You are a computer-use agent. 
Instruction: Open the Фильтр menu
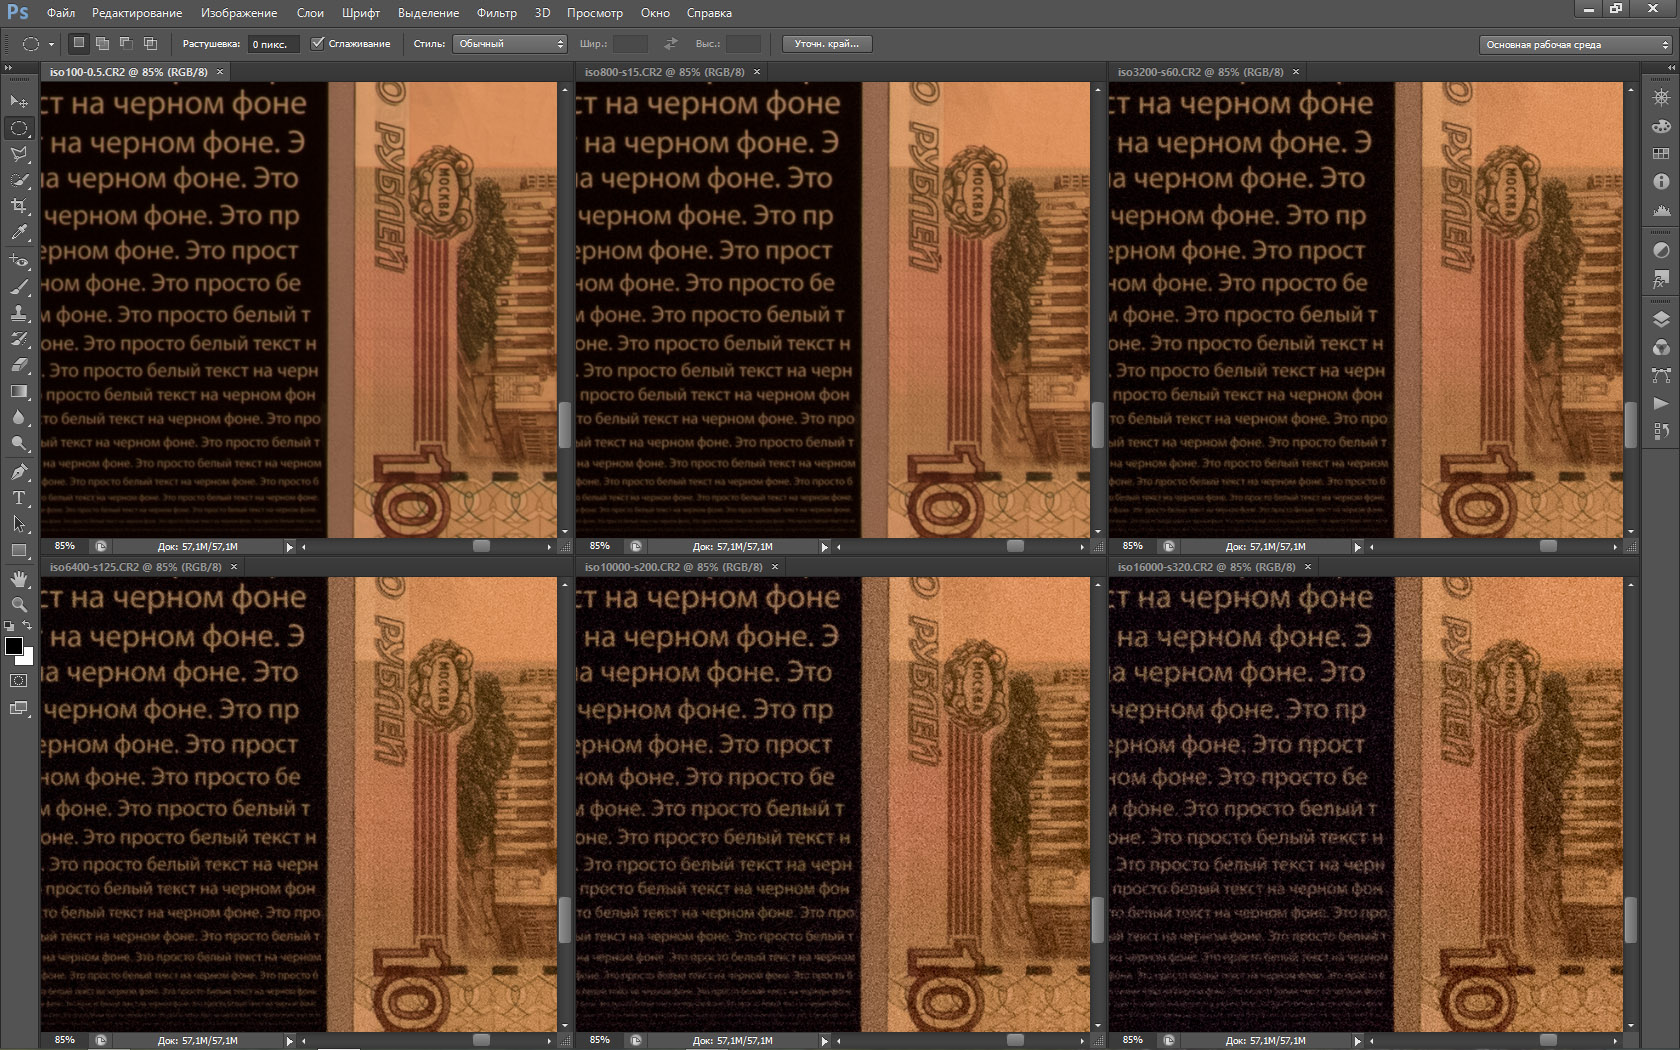click(x=497, y=13)
